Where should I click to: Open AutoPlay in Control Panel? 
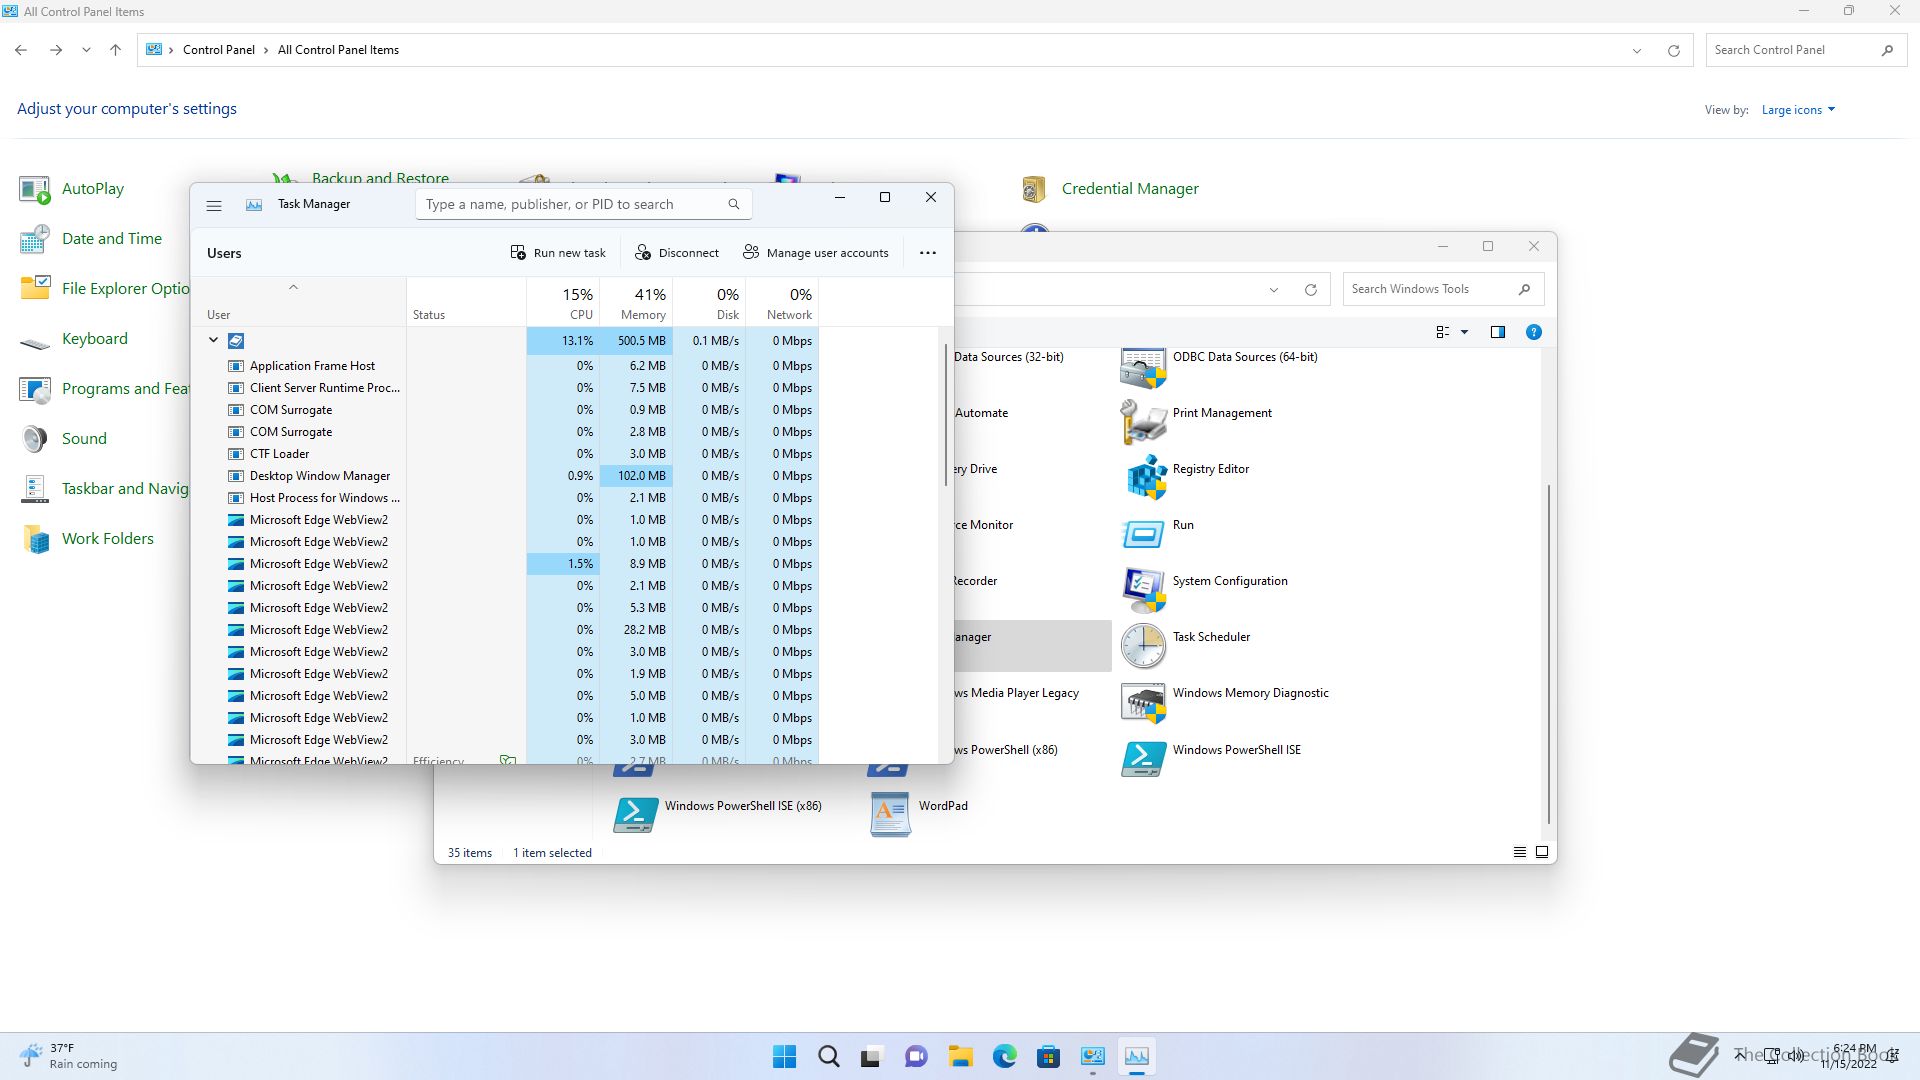coord(72,189)
